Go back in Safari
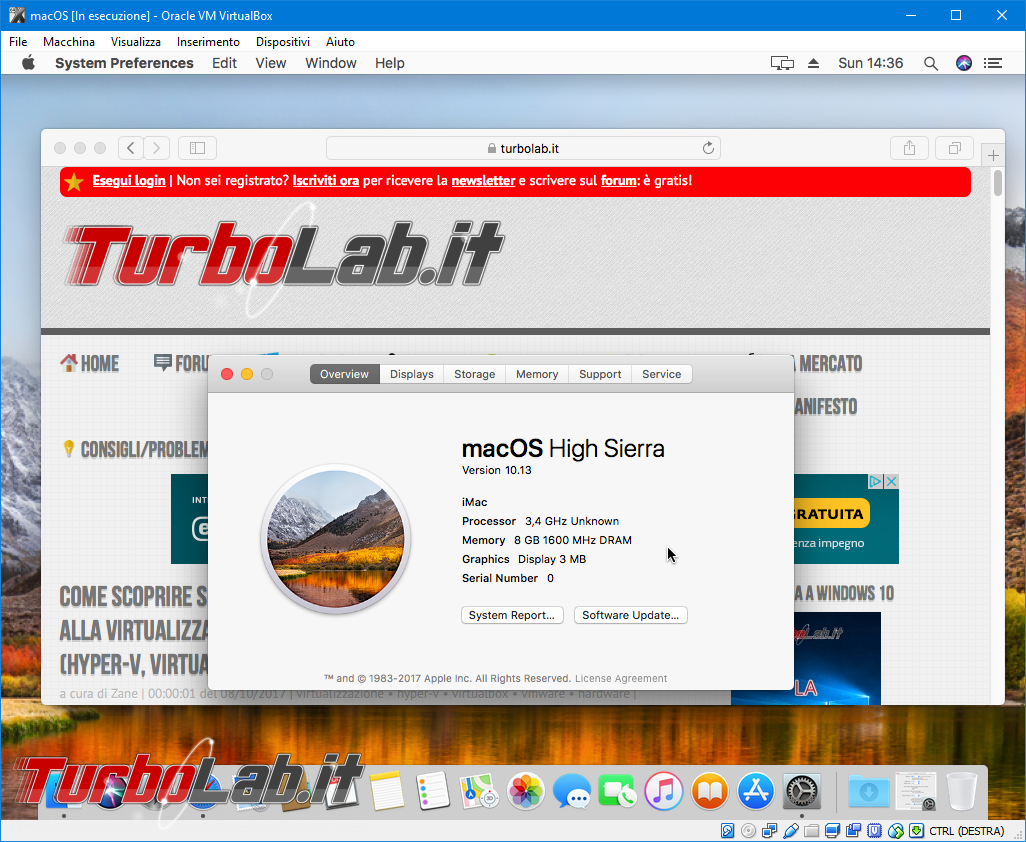1026x842 pixels. [x=131, y=148]
